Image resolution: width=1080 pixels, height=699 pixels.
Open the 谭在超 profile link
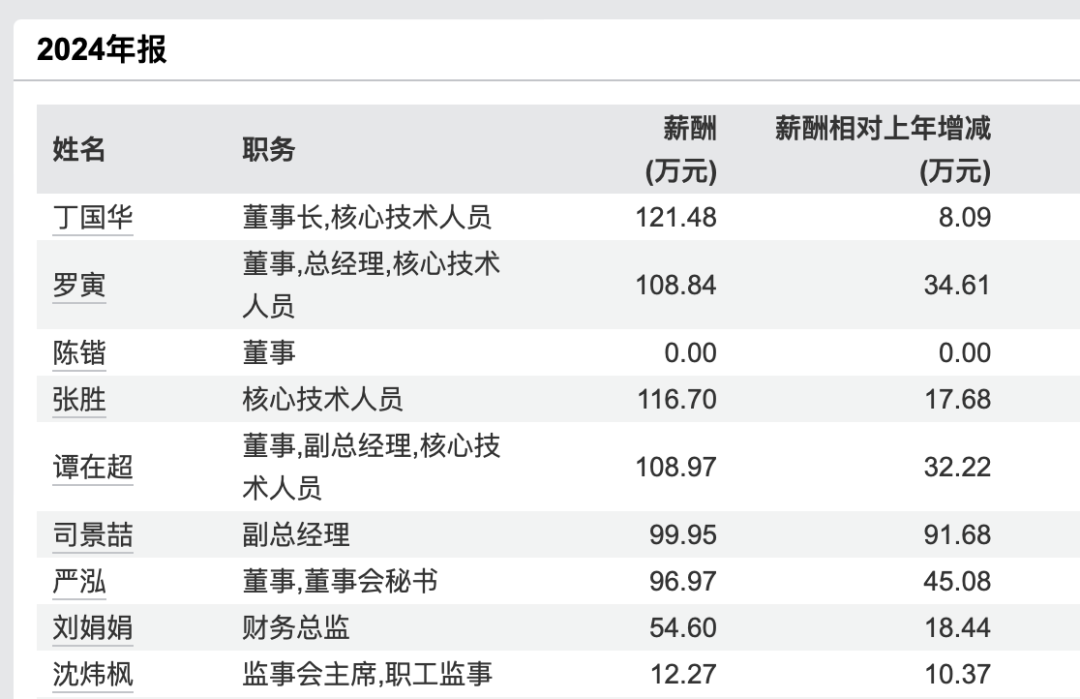coord(92,467)
